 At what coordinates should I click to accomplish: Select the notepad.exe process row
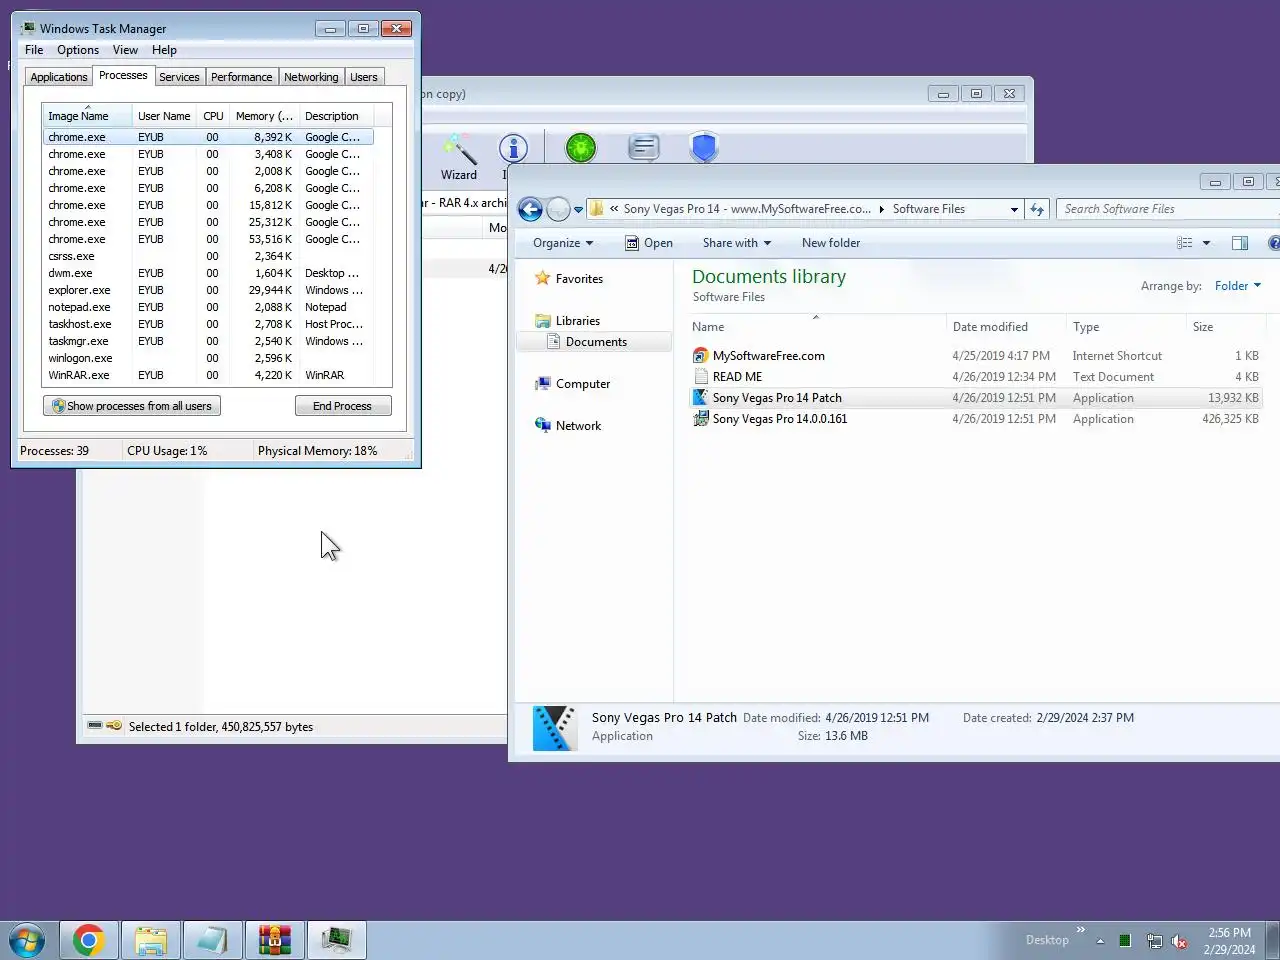[208, 307]
